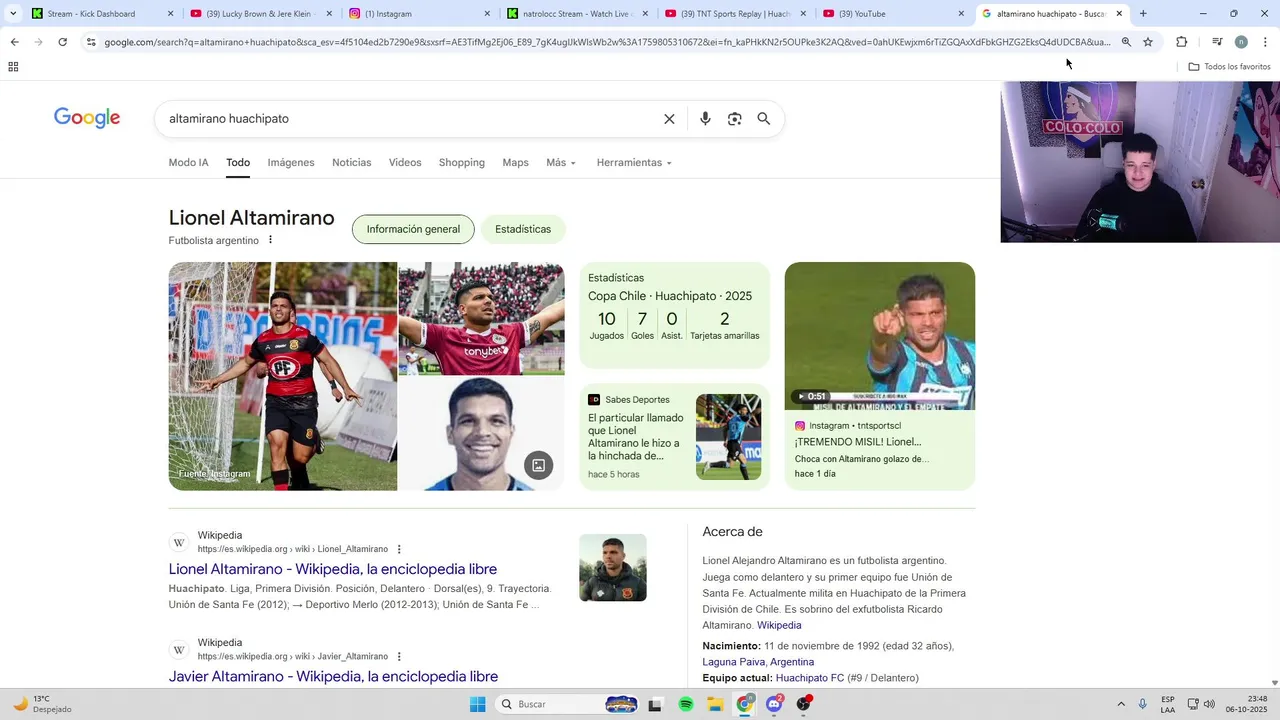Switch to the Videos search tab

405,163
